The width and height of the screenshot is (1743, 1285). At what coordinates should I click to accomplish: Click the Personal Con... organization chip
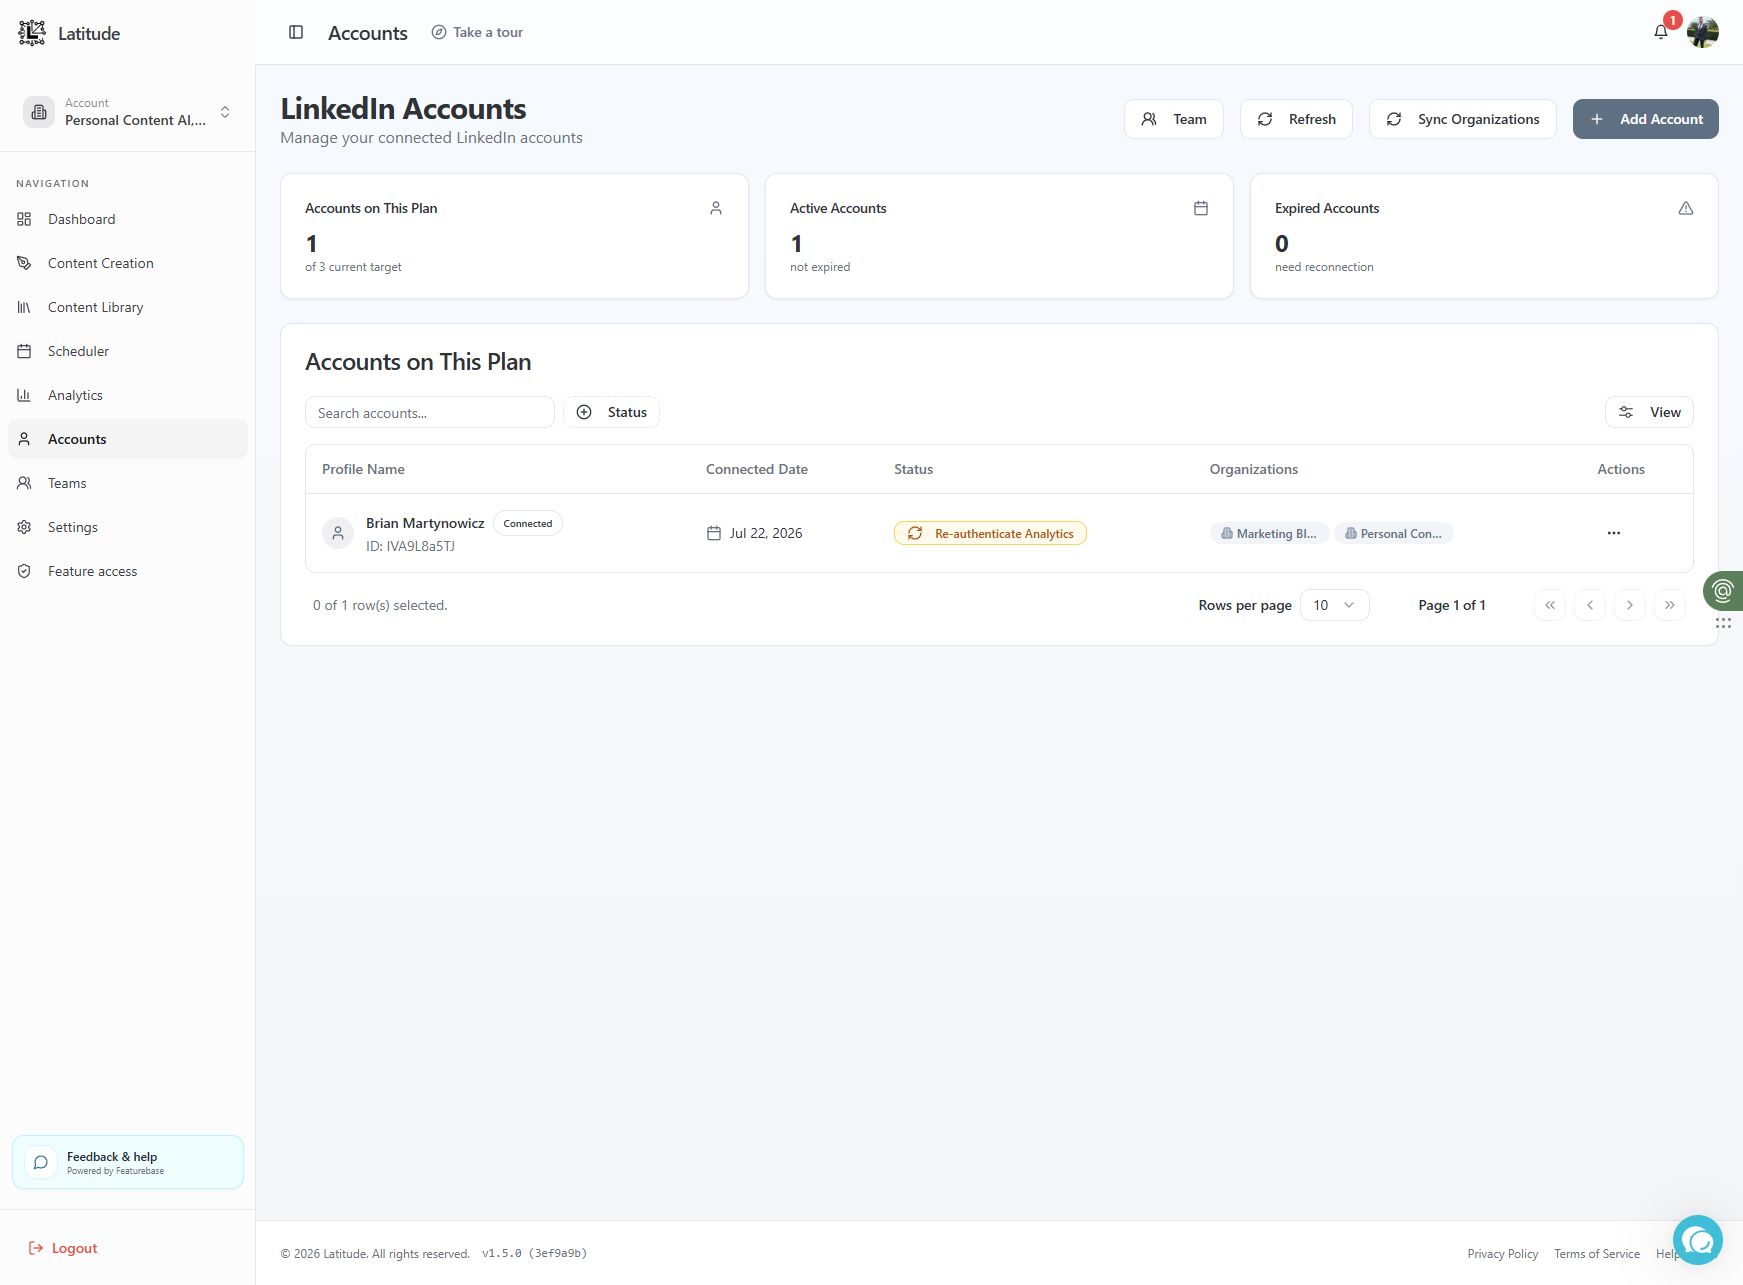pyautogui.click(x=1393, y=533)
